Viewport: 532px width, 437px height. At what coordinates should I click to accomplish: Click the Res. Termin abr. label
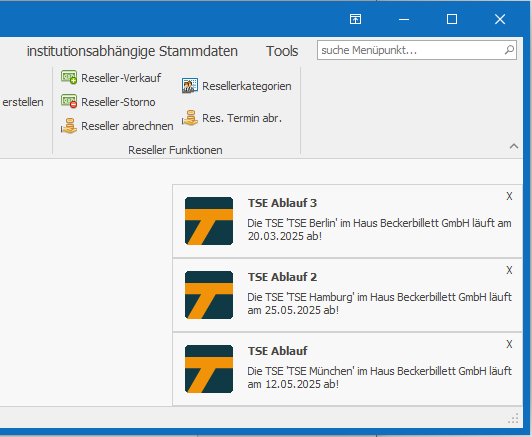pos(242,118)
